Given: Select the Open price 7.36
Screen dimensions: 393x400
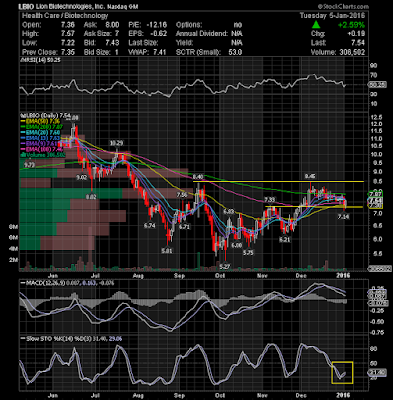Looking at the screenshot, I should [x=68, y=25].
